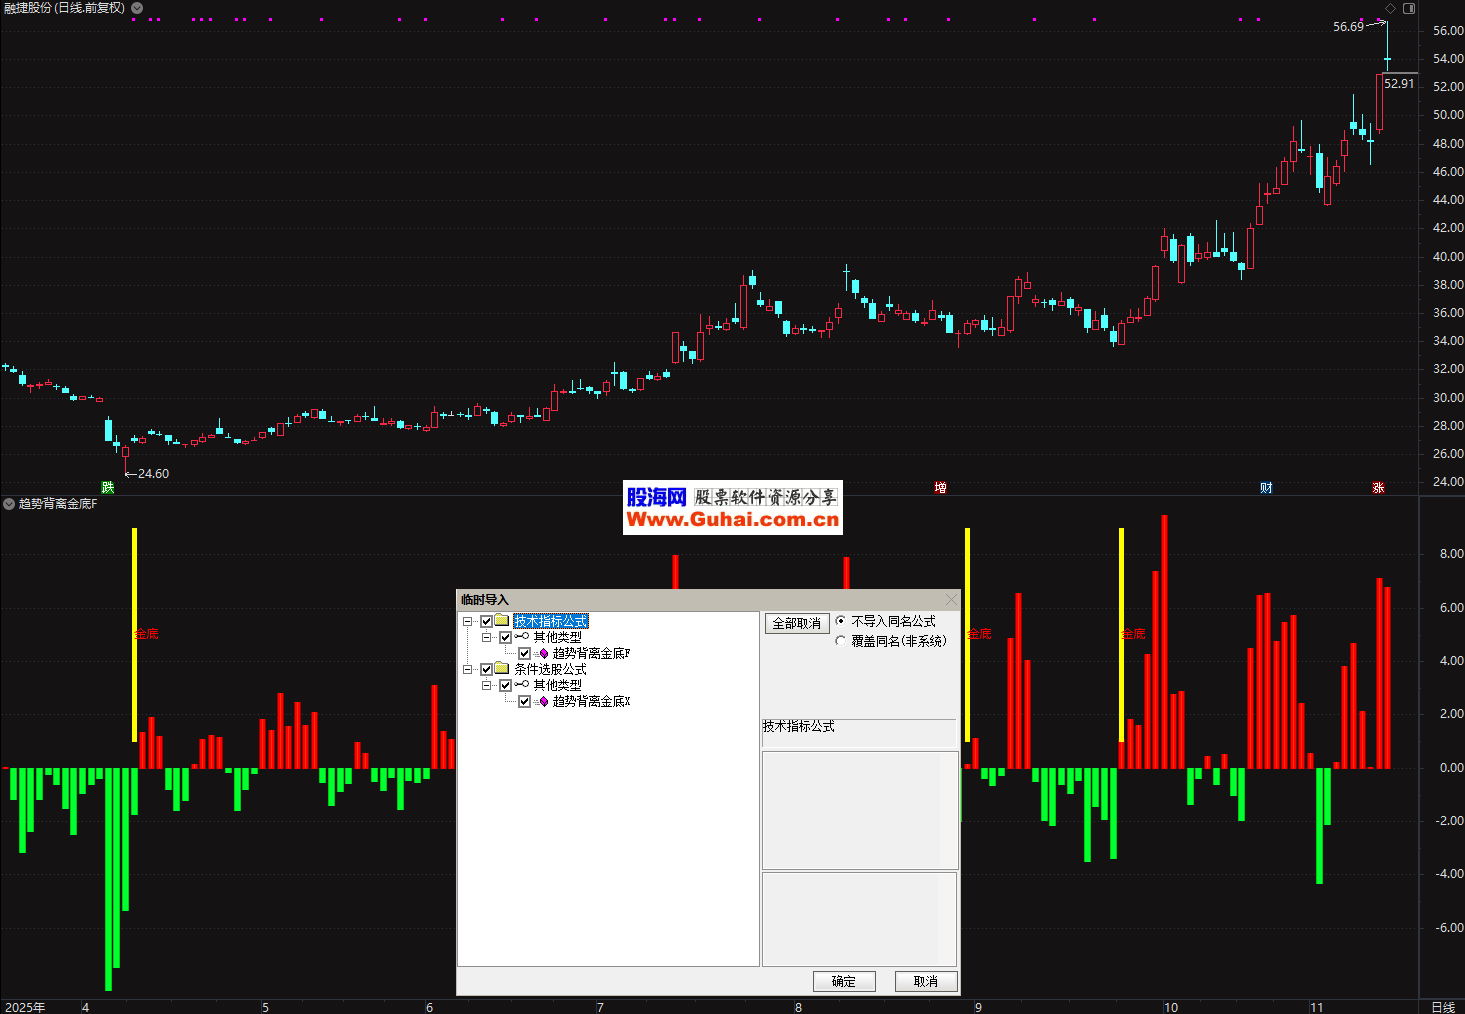
Task: Click the 全部取消 button
Action: pos(797,623)
